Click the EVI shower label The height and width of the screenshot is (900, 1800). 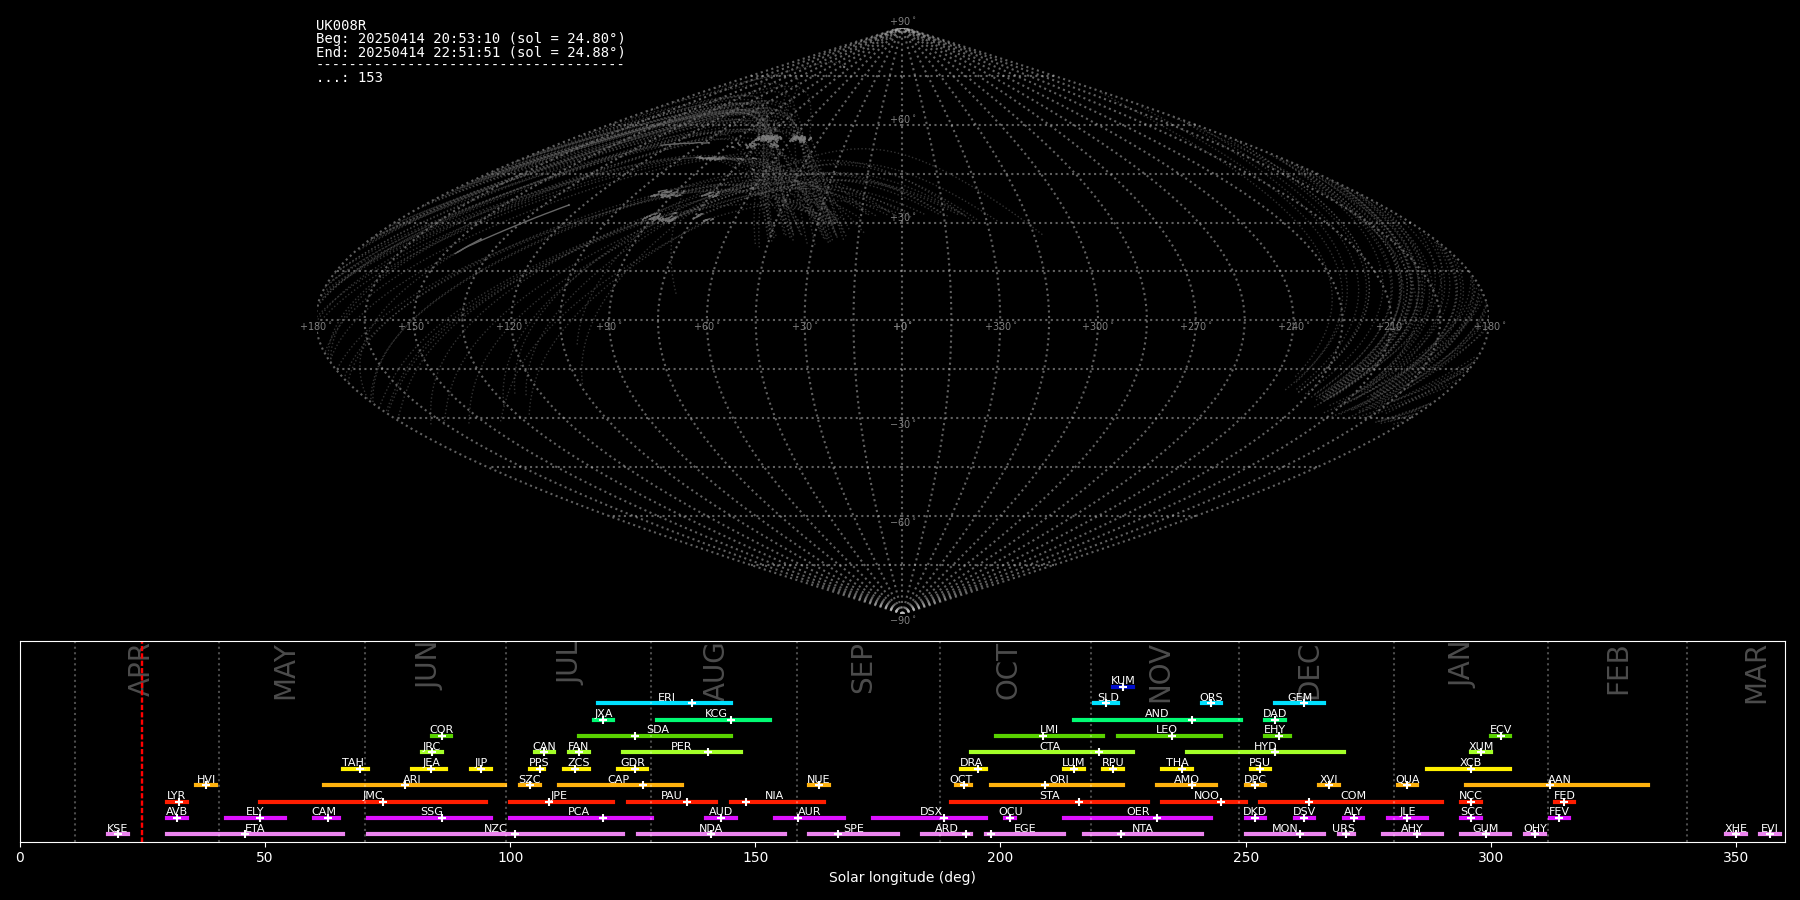1769,829
